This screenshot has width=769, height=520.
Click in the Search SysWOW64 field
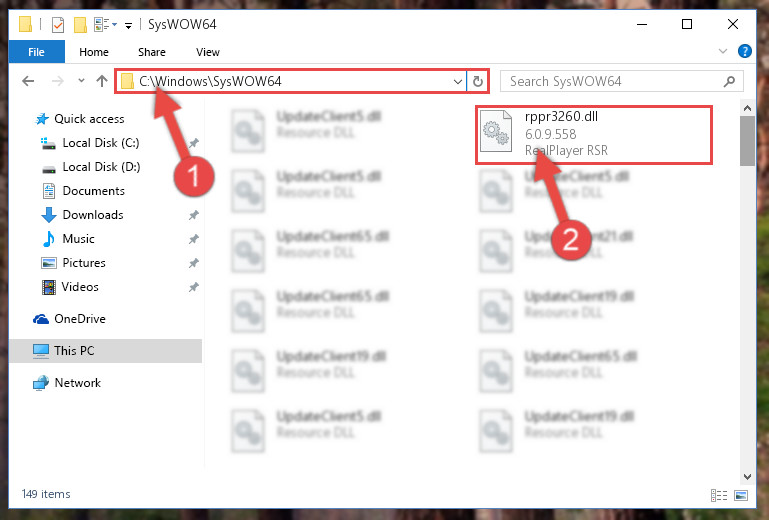613,81
